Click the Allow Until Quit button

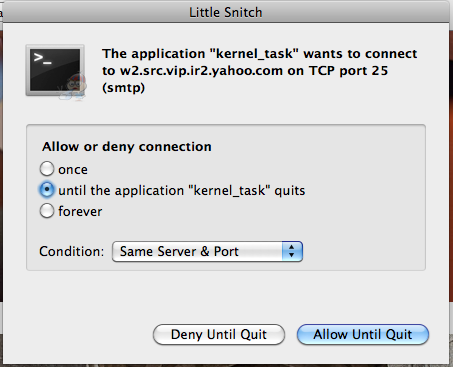363,334
